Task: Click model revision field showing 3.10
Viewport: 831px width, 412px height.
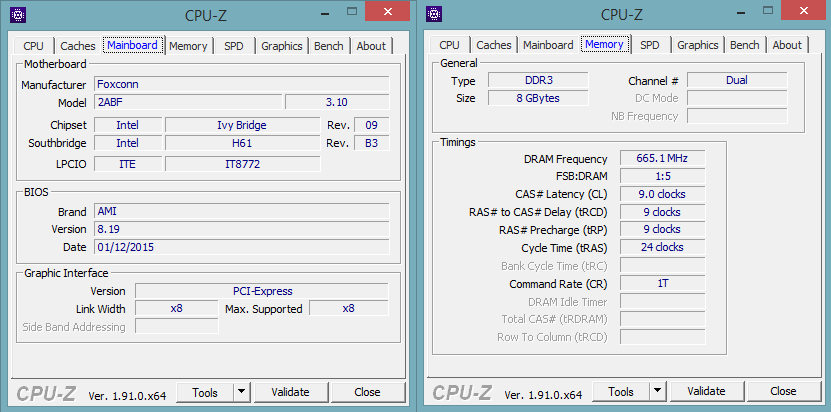Action: pyautogui.click(x=337, y=102)
